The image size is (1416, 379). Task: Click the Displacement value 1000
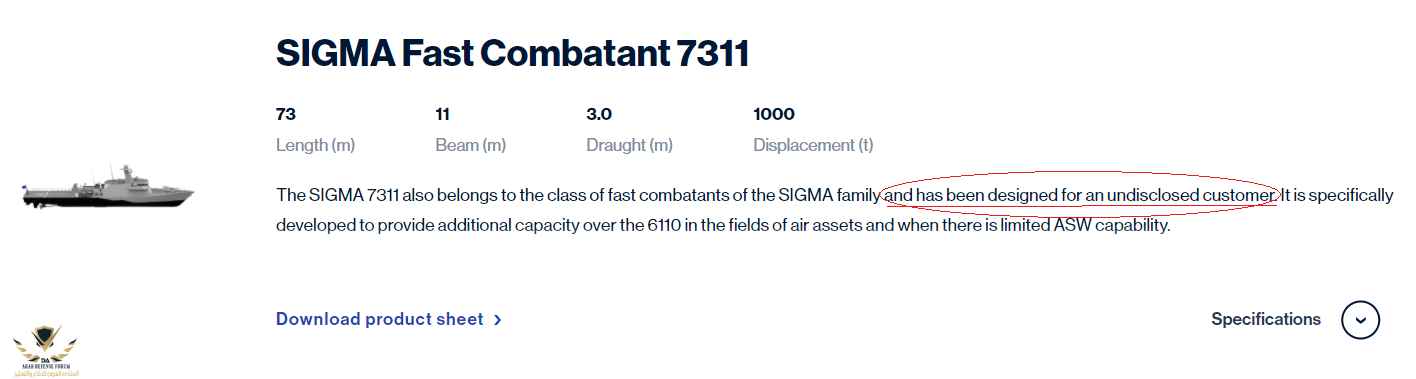(x=774, y=114)
